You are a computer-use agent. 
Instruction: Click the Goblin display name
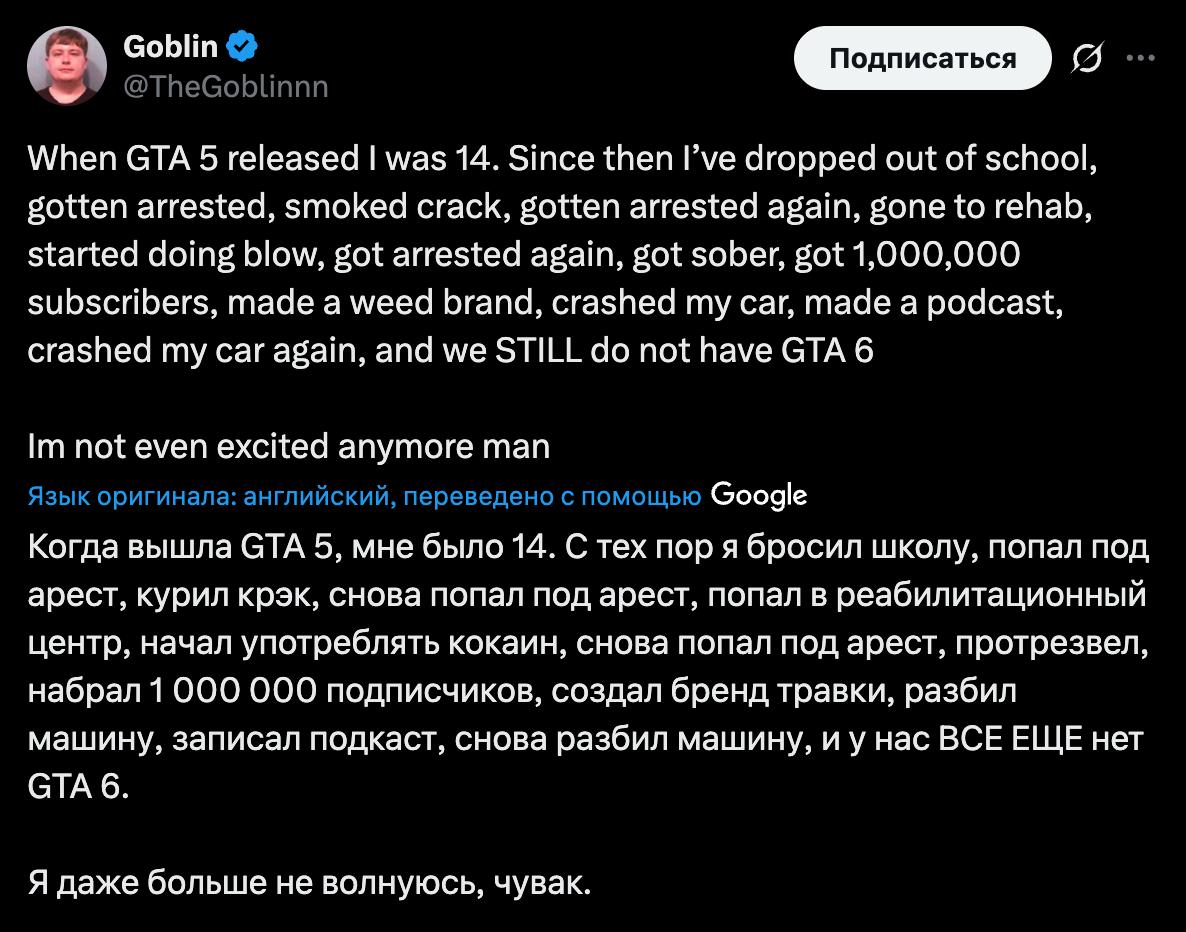pyautogui.click(x=170, y=46)
